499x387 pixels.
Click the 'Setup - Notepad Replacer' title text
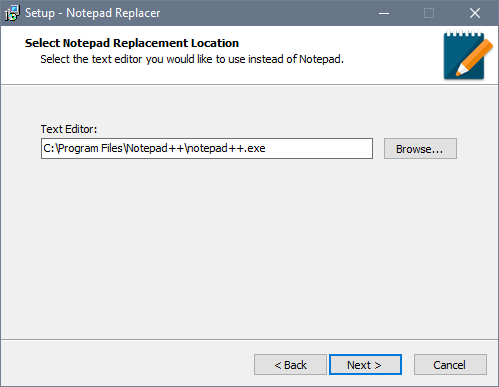93,13
